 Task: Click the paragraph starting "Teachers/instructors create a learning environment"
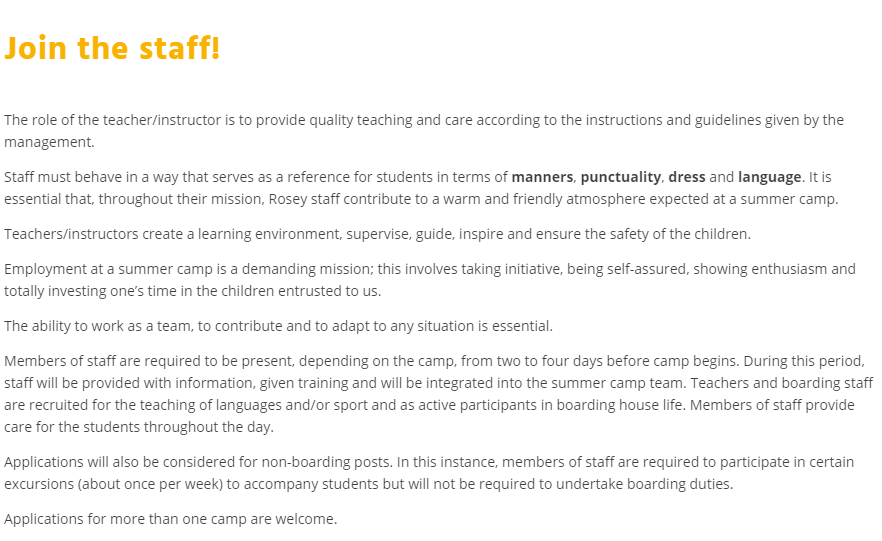377,234
